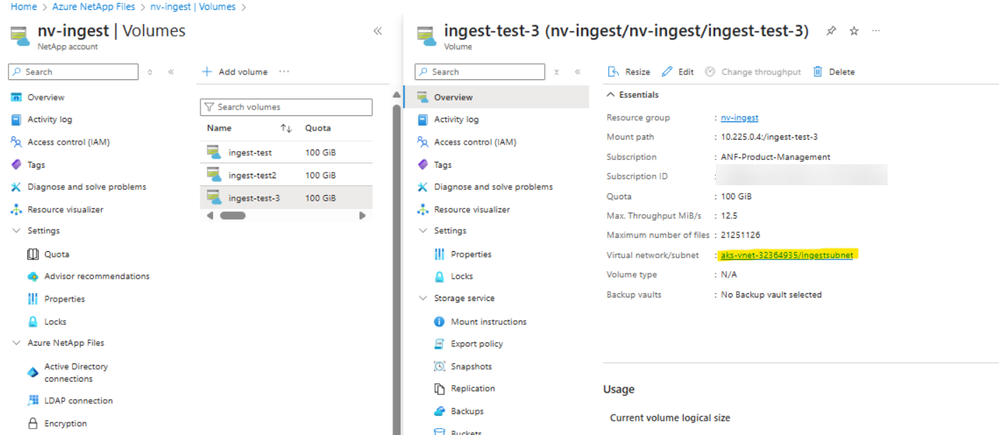Select the ingest-test volume row
This screenshot has height=435, width=999.
pyautogui.click(x=286, y=153)
